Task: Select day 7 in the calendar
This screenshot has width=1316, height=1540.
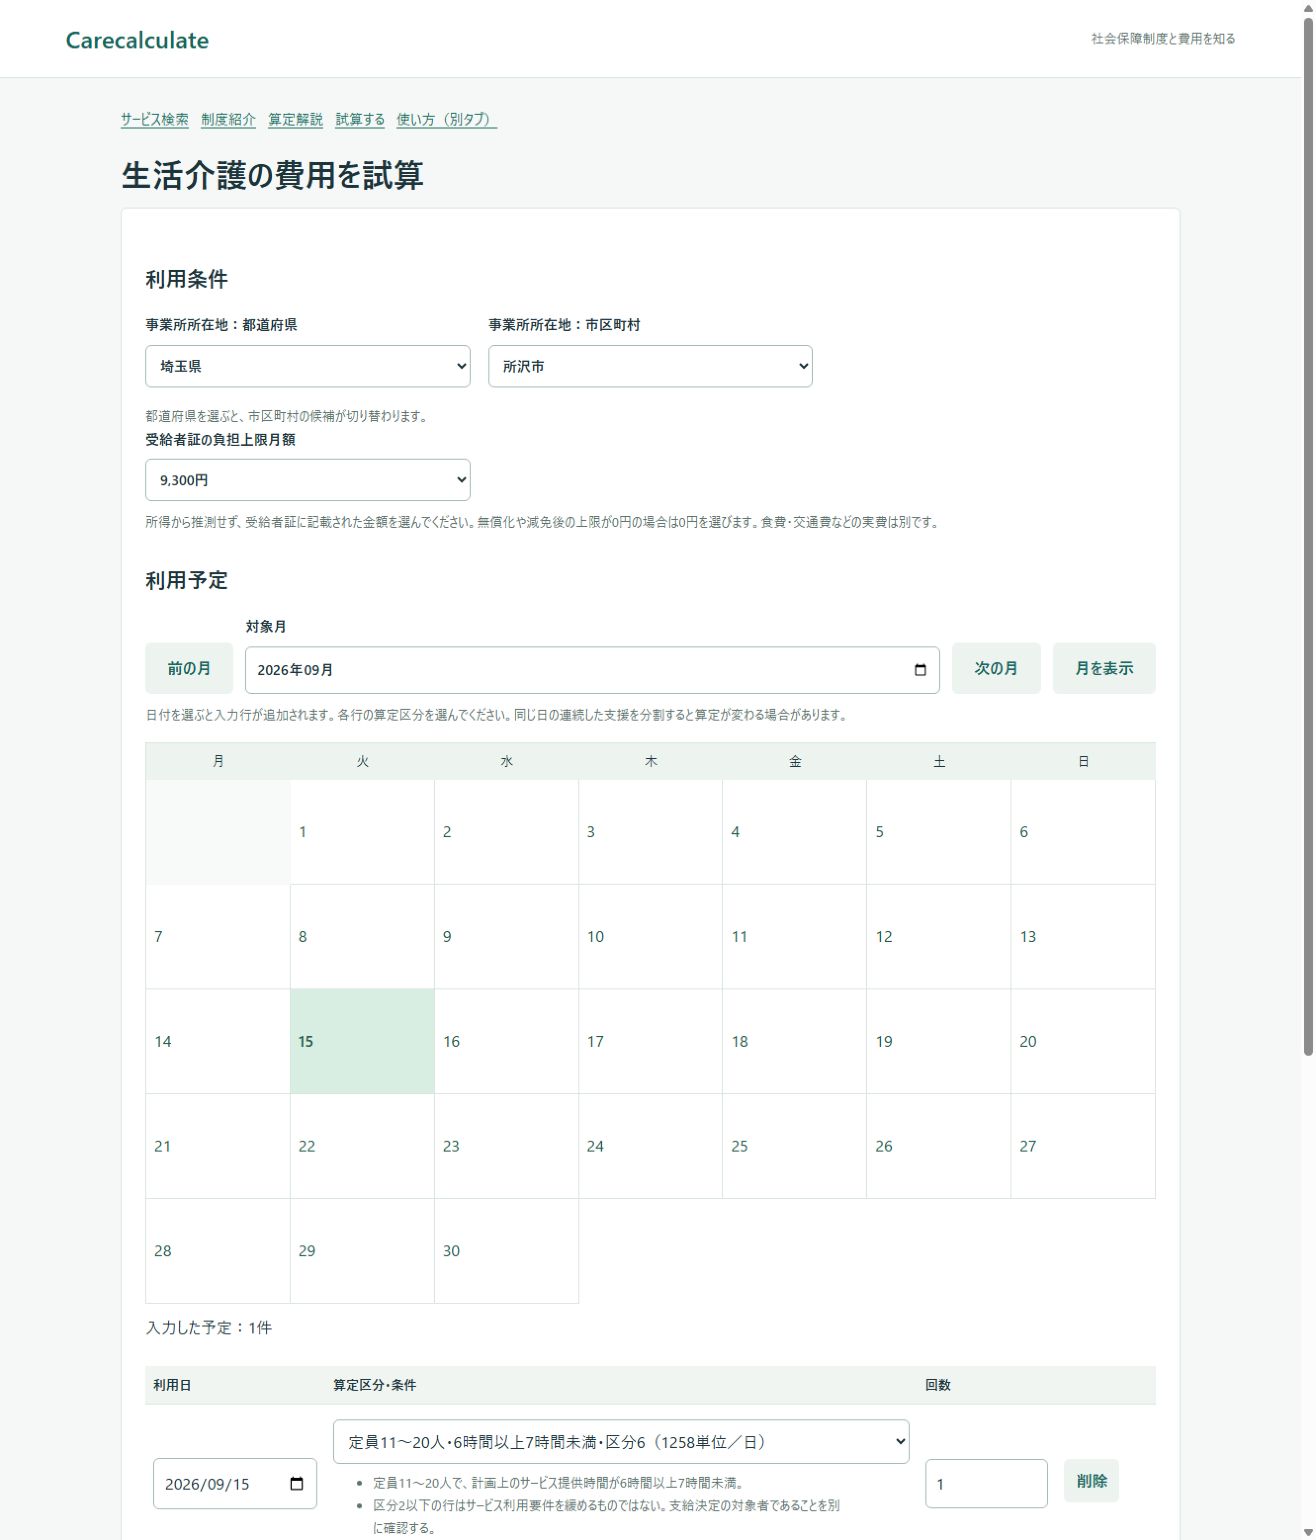Action: (x=218, y=937)
